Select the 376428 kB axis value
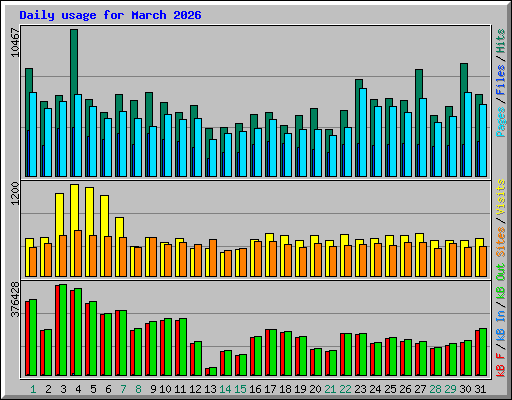Viewport: 512px width, 400px height. pos(15,299)
